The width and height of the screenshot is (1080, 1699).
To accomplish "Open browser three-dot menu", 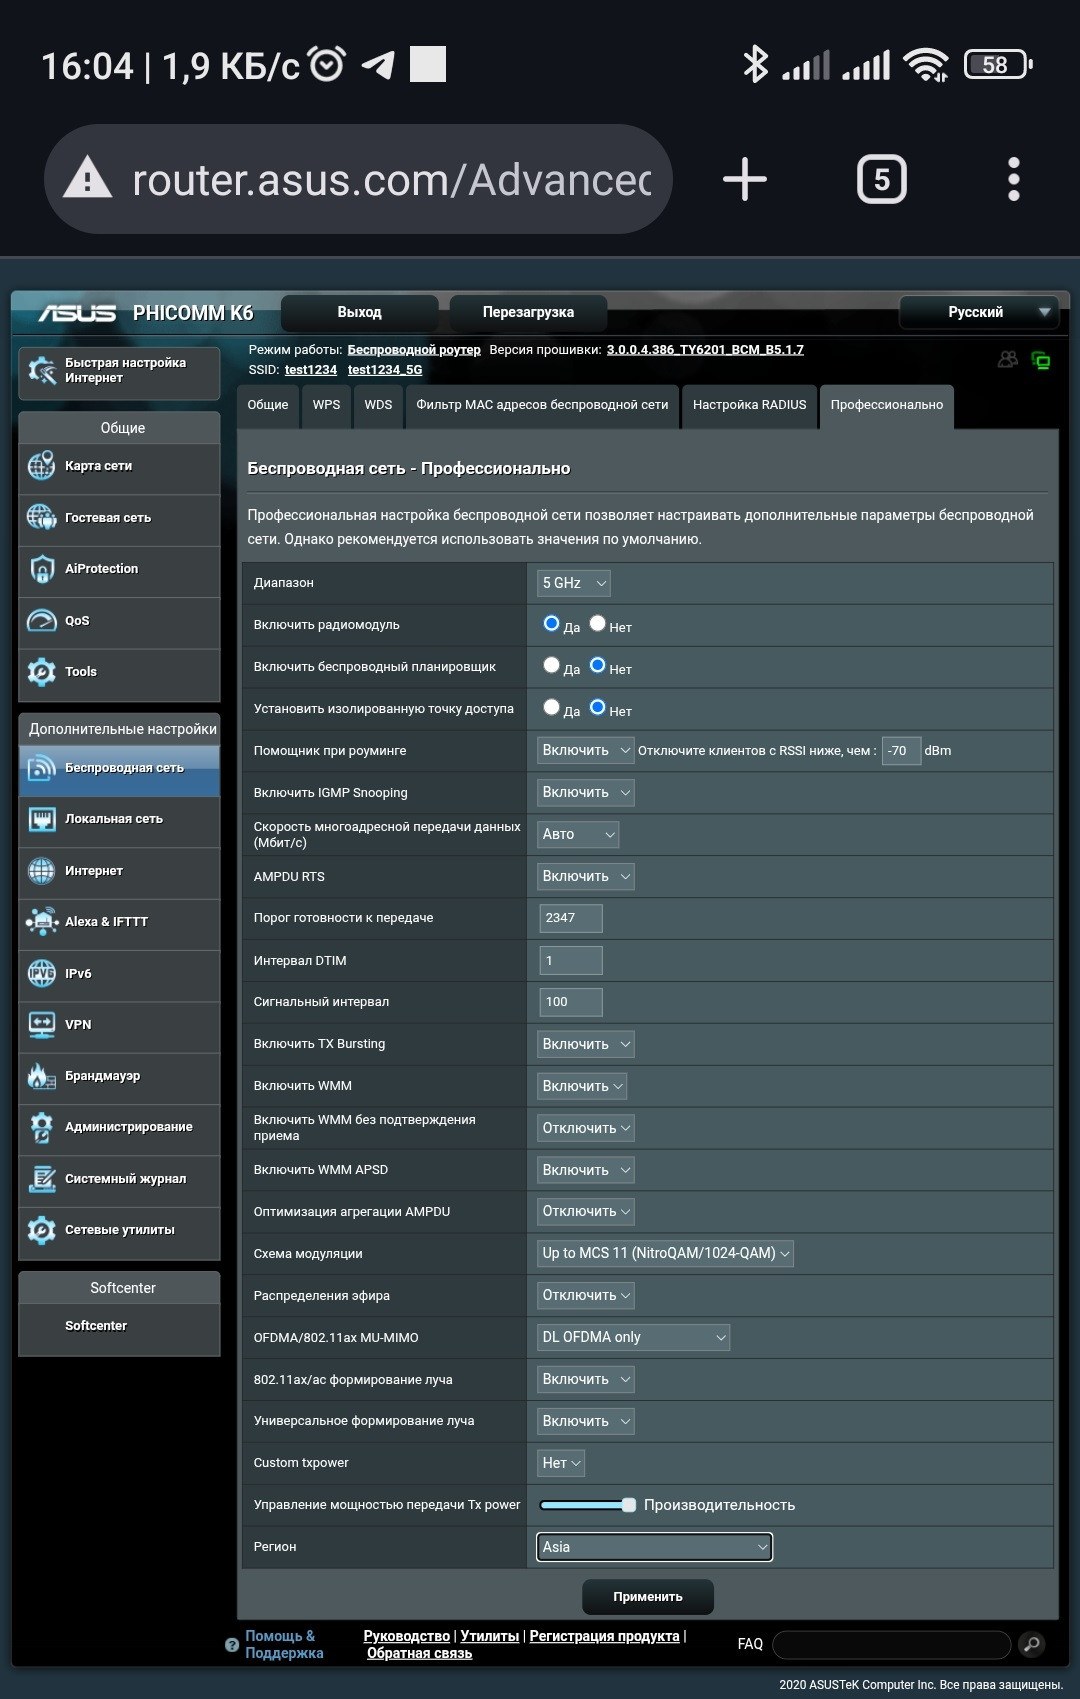I will point(1013,180).
